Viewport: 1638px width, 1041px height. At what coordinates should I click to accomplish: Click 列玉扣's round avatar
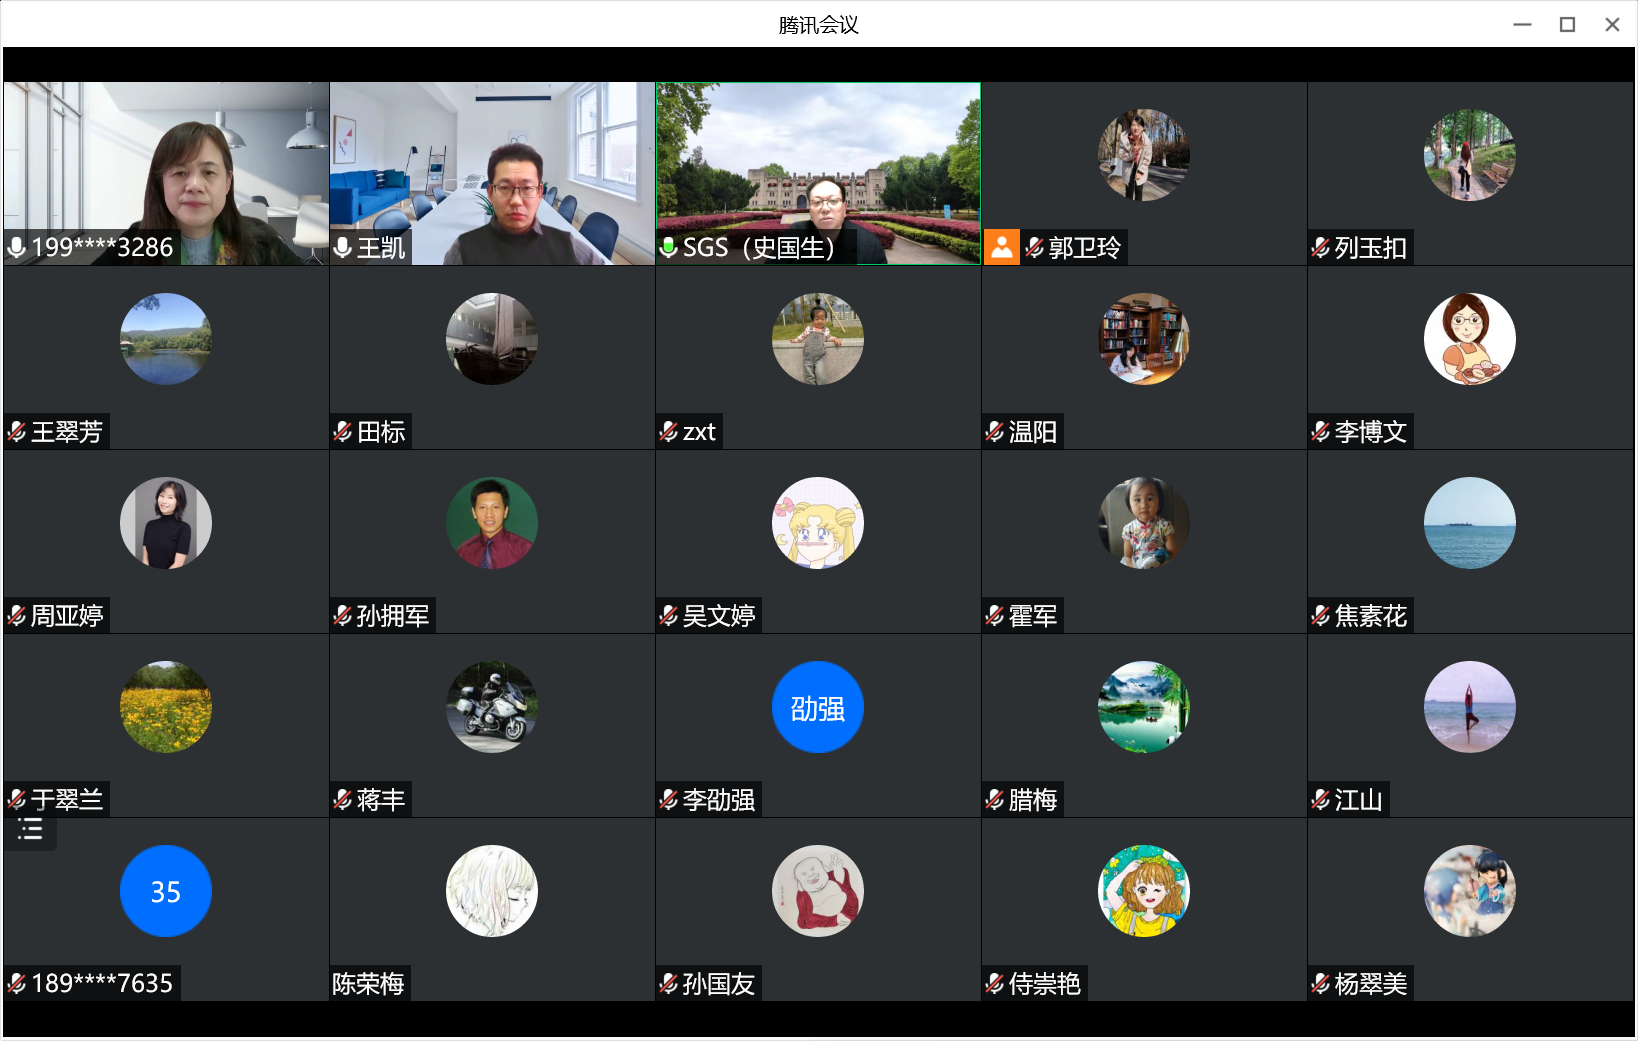1470,155
